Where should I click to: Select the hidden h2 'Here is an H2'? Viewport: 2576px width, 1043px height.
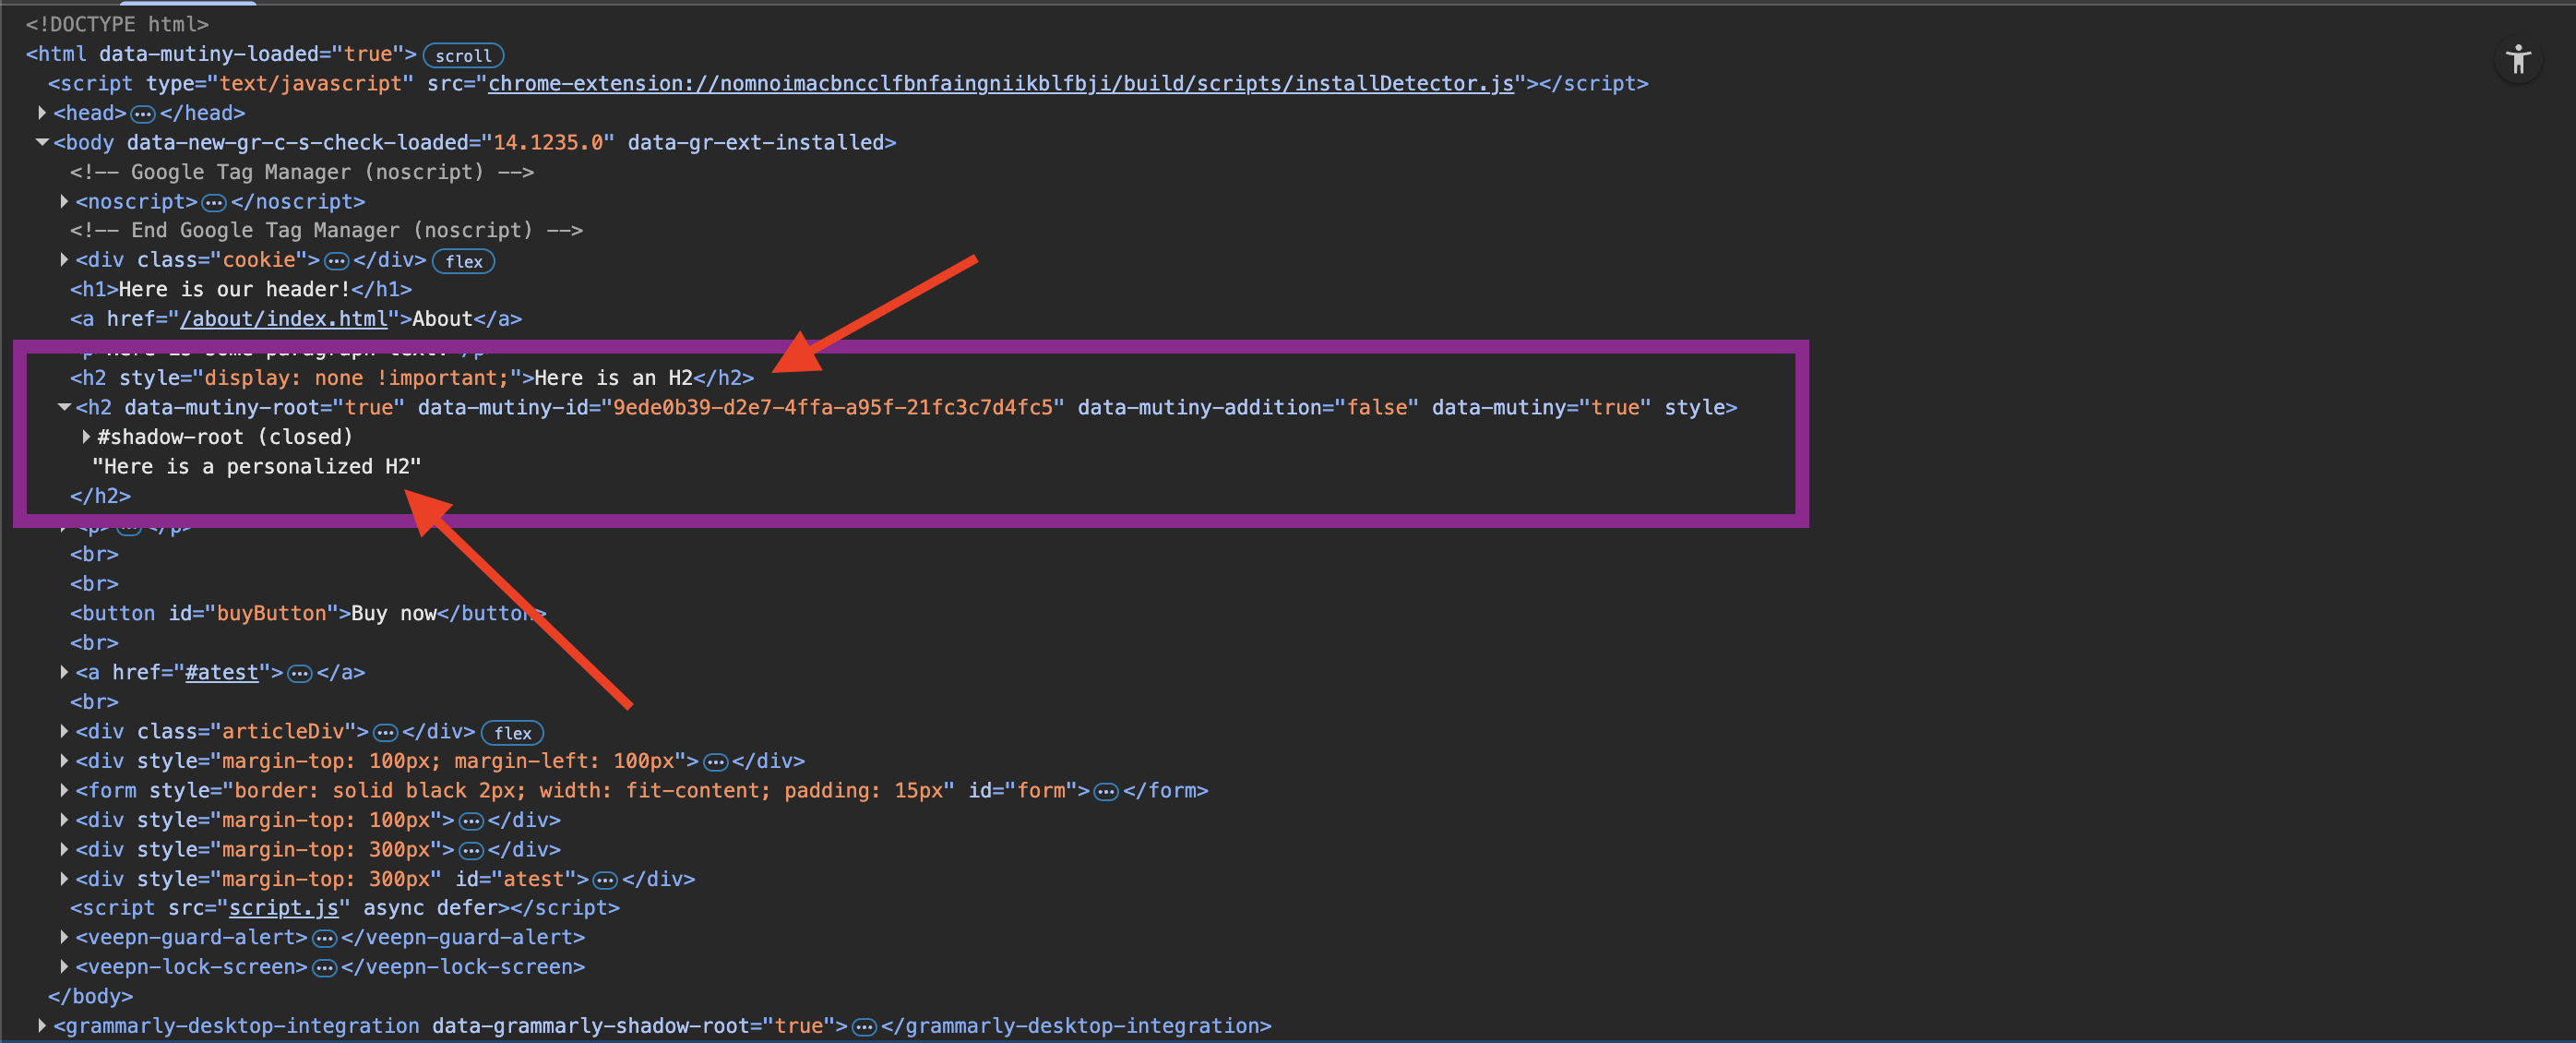tap(412, 378)
